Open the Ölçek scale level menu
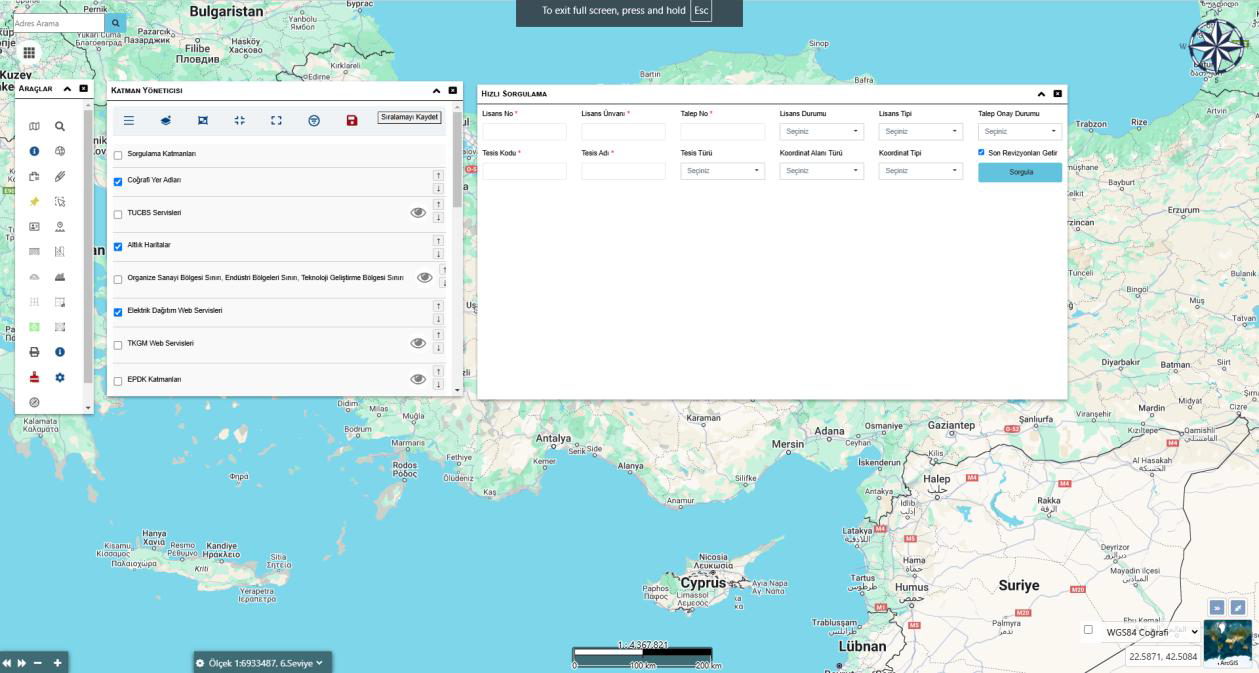 tap(261, 663)
